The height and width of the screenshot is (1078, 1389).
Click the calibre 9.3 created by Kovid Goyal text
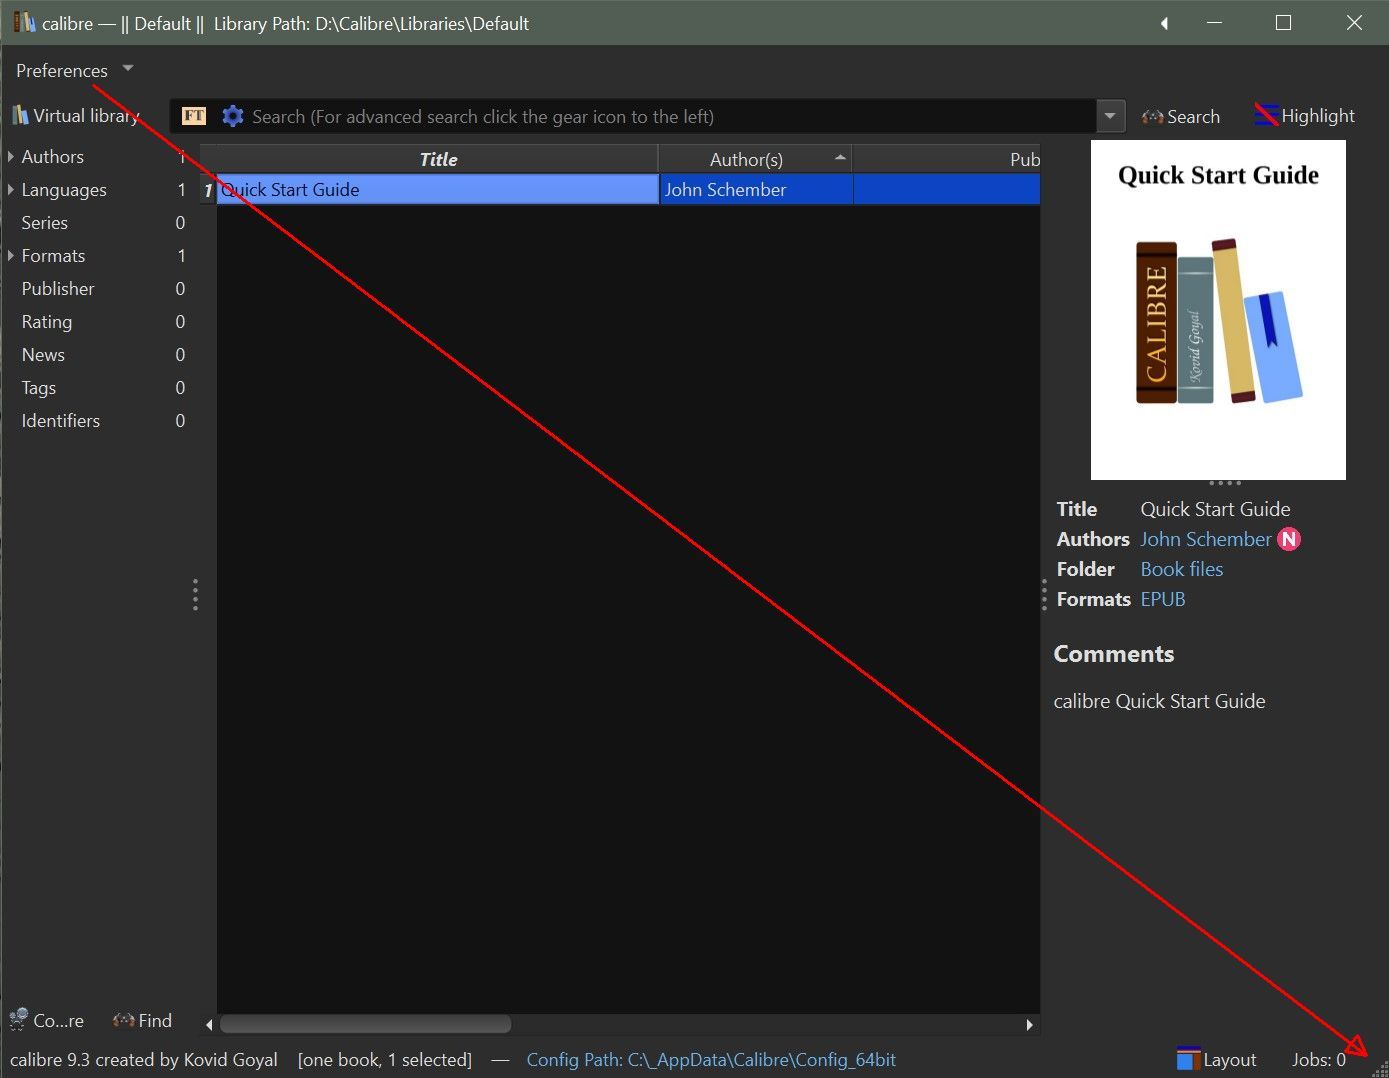tap(144, 1060)
